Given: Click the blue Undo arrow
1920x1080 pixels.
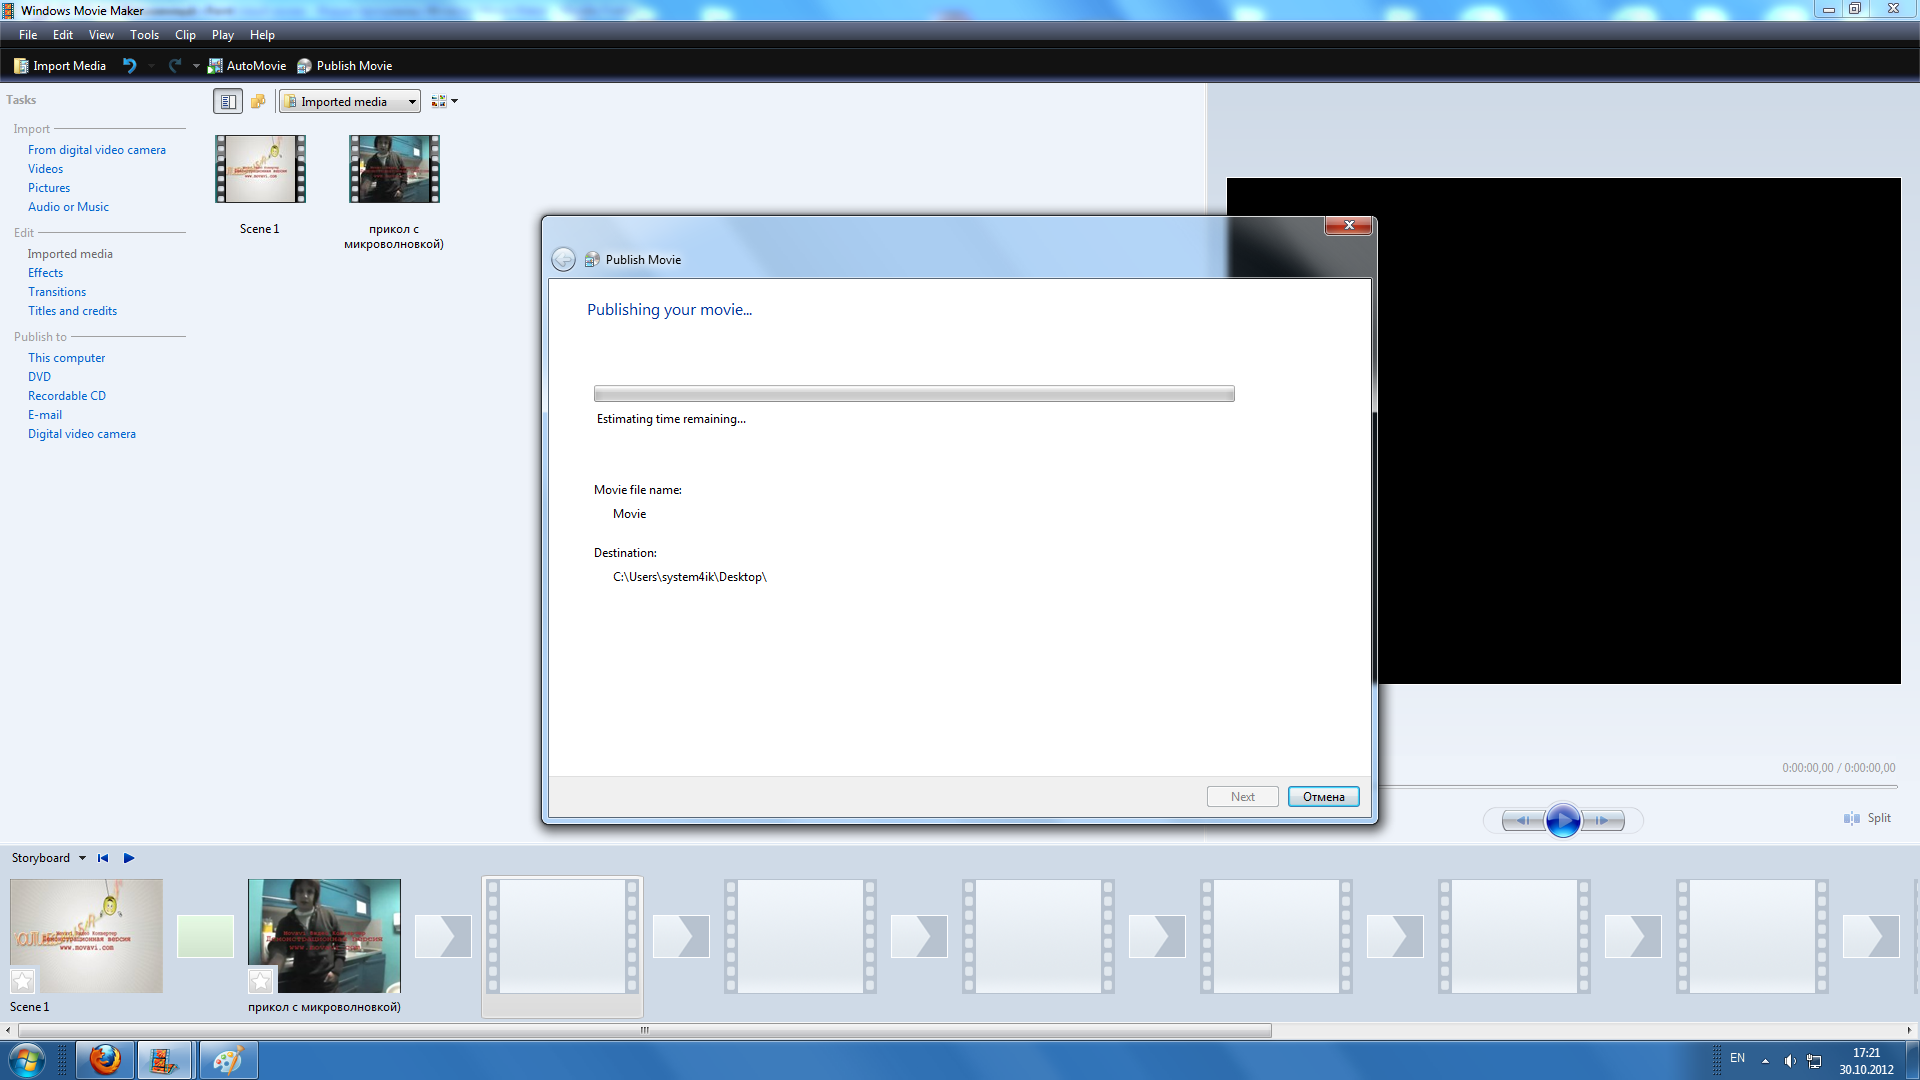Looking at the screenshot, I should 129,66.
